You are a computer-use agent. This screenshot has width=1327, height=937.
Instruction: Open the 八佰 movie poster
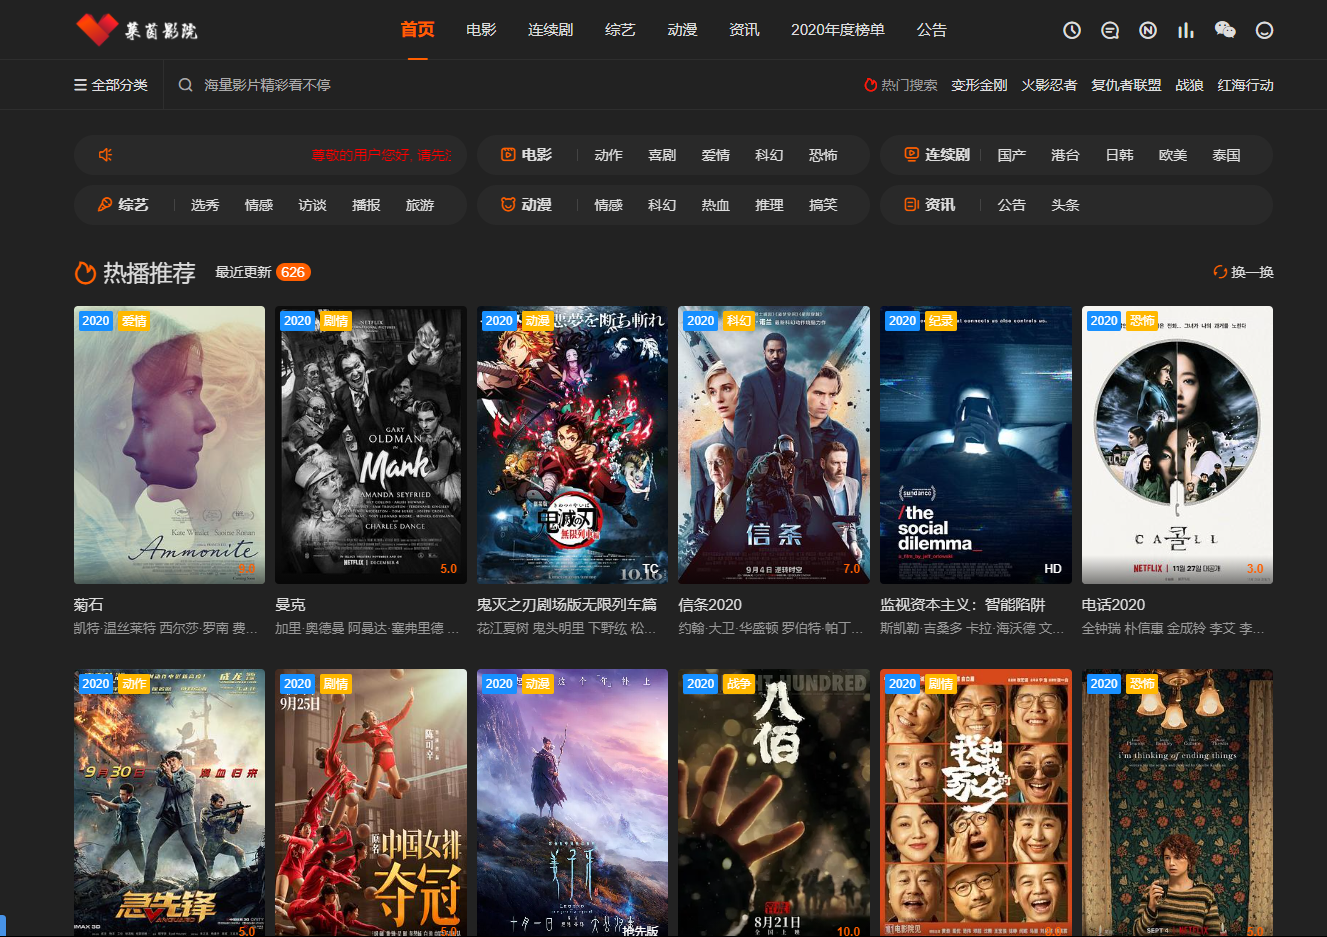click(774, 803)
